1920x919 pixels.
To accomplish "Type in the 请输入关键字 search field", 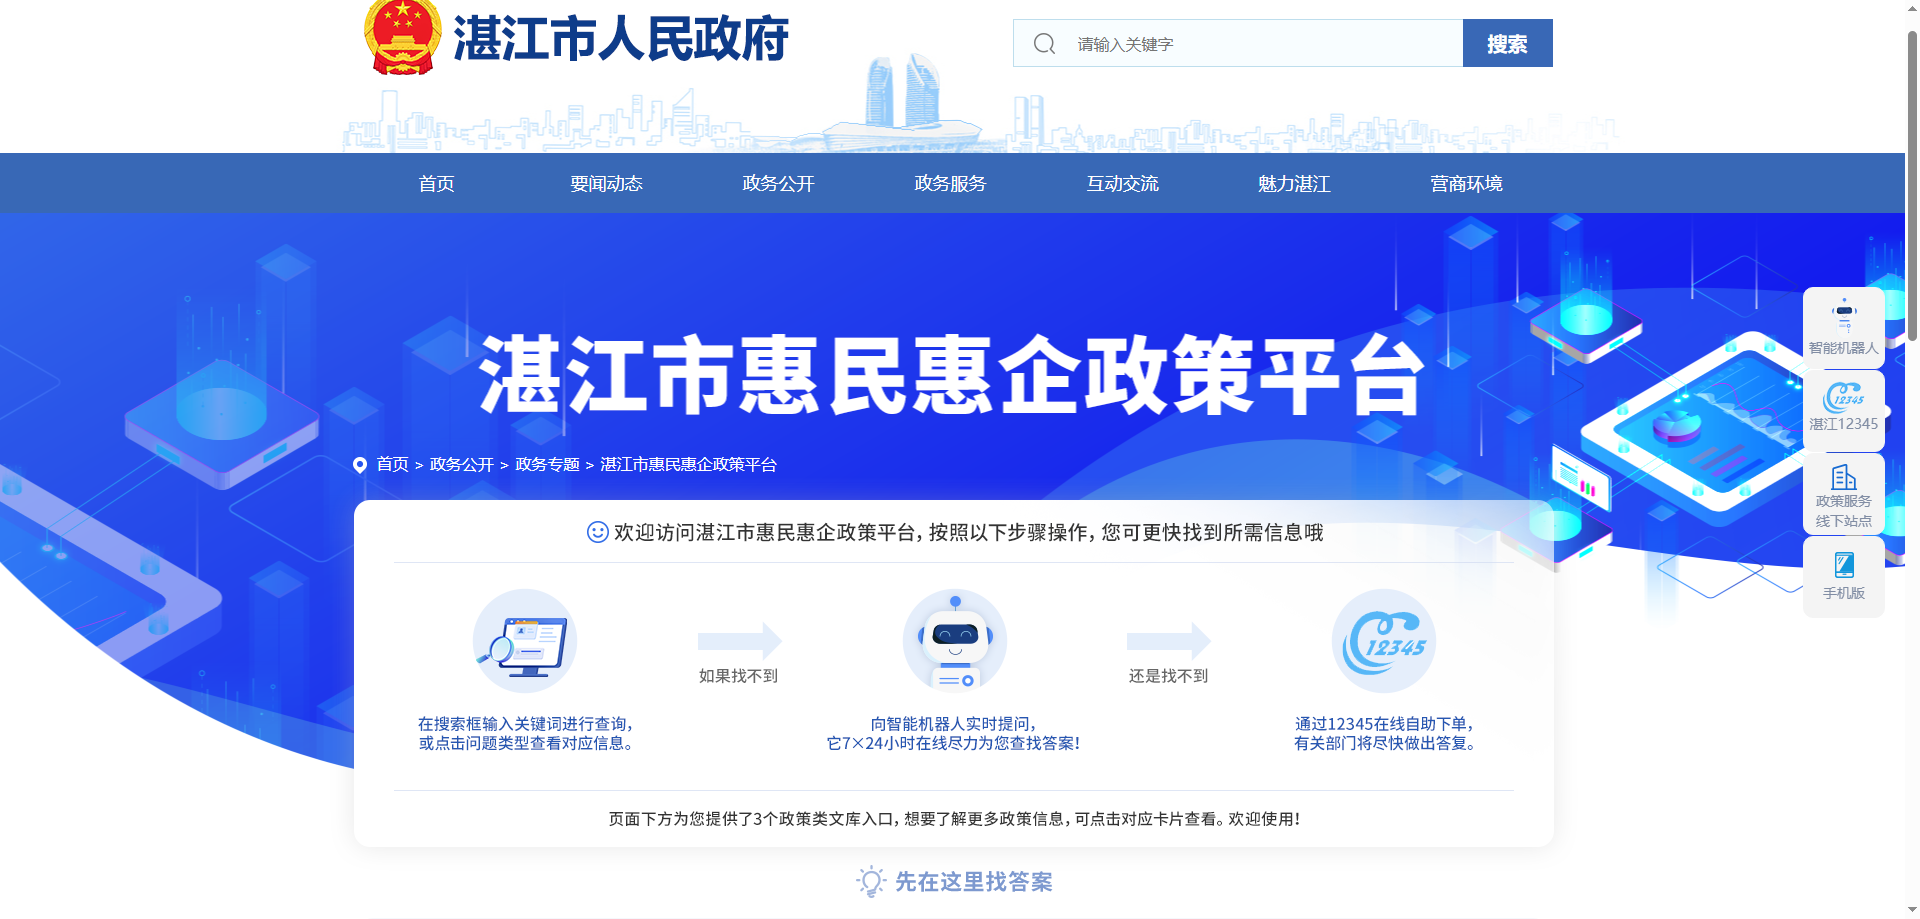I will (x=1260, y=44).
